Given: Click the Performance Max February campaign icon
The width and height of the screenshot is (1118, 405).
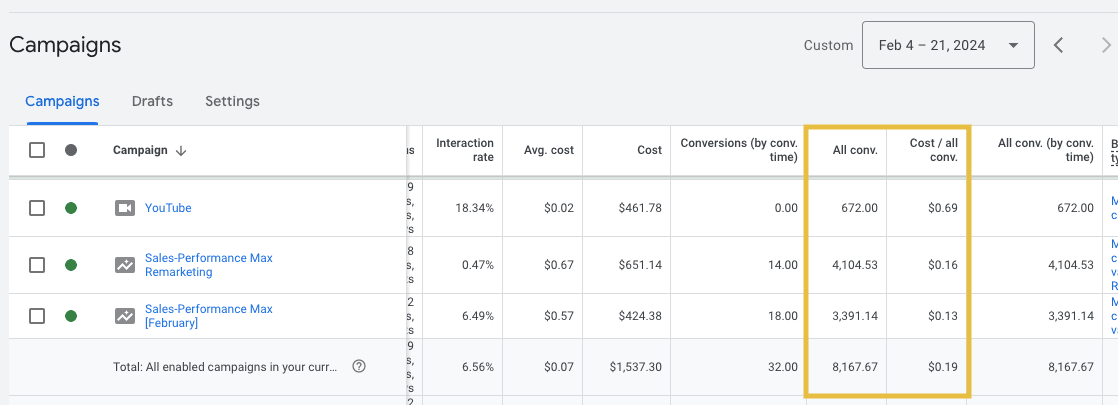Looking at the screenshot, I should (x=124, y=316).
